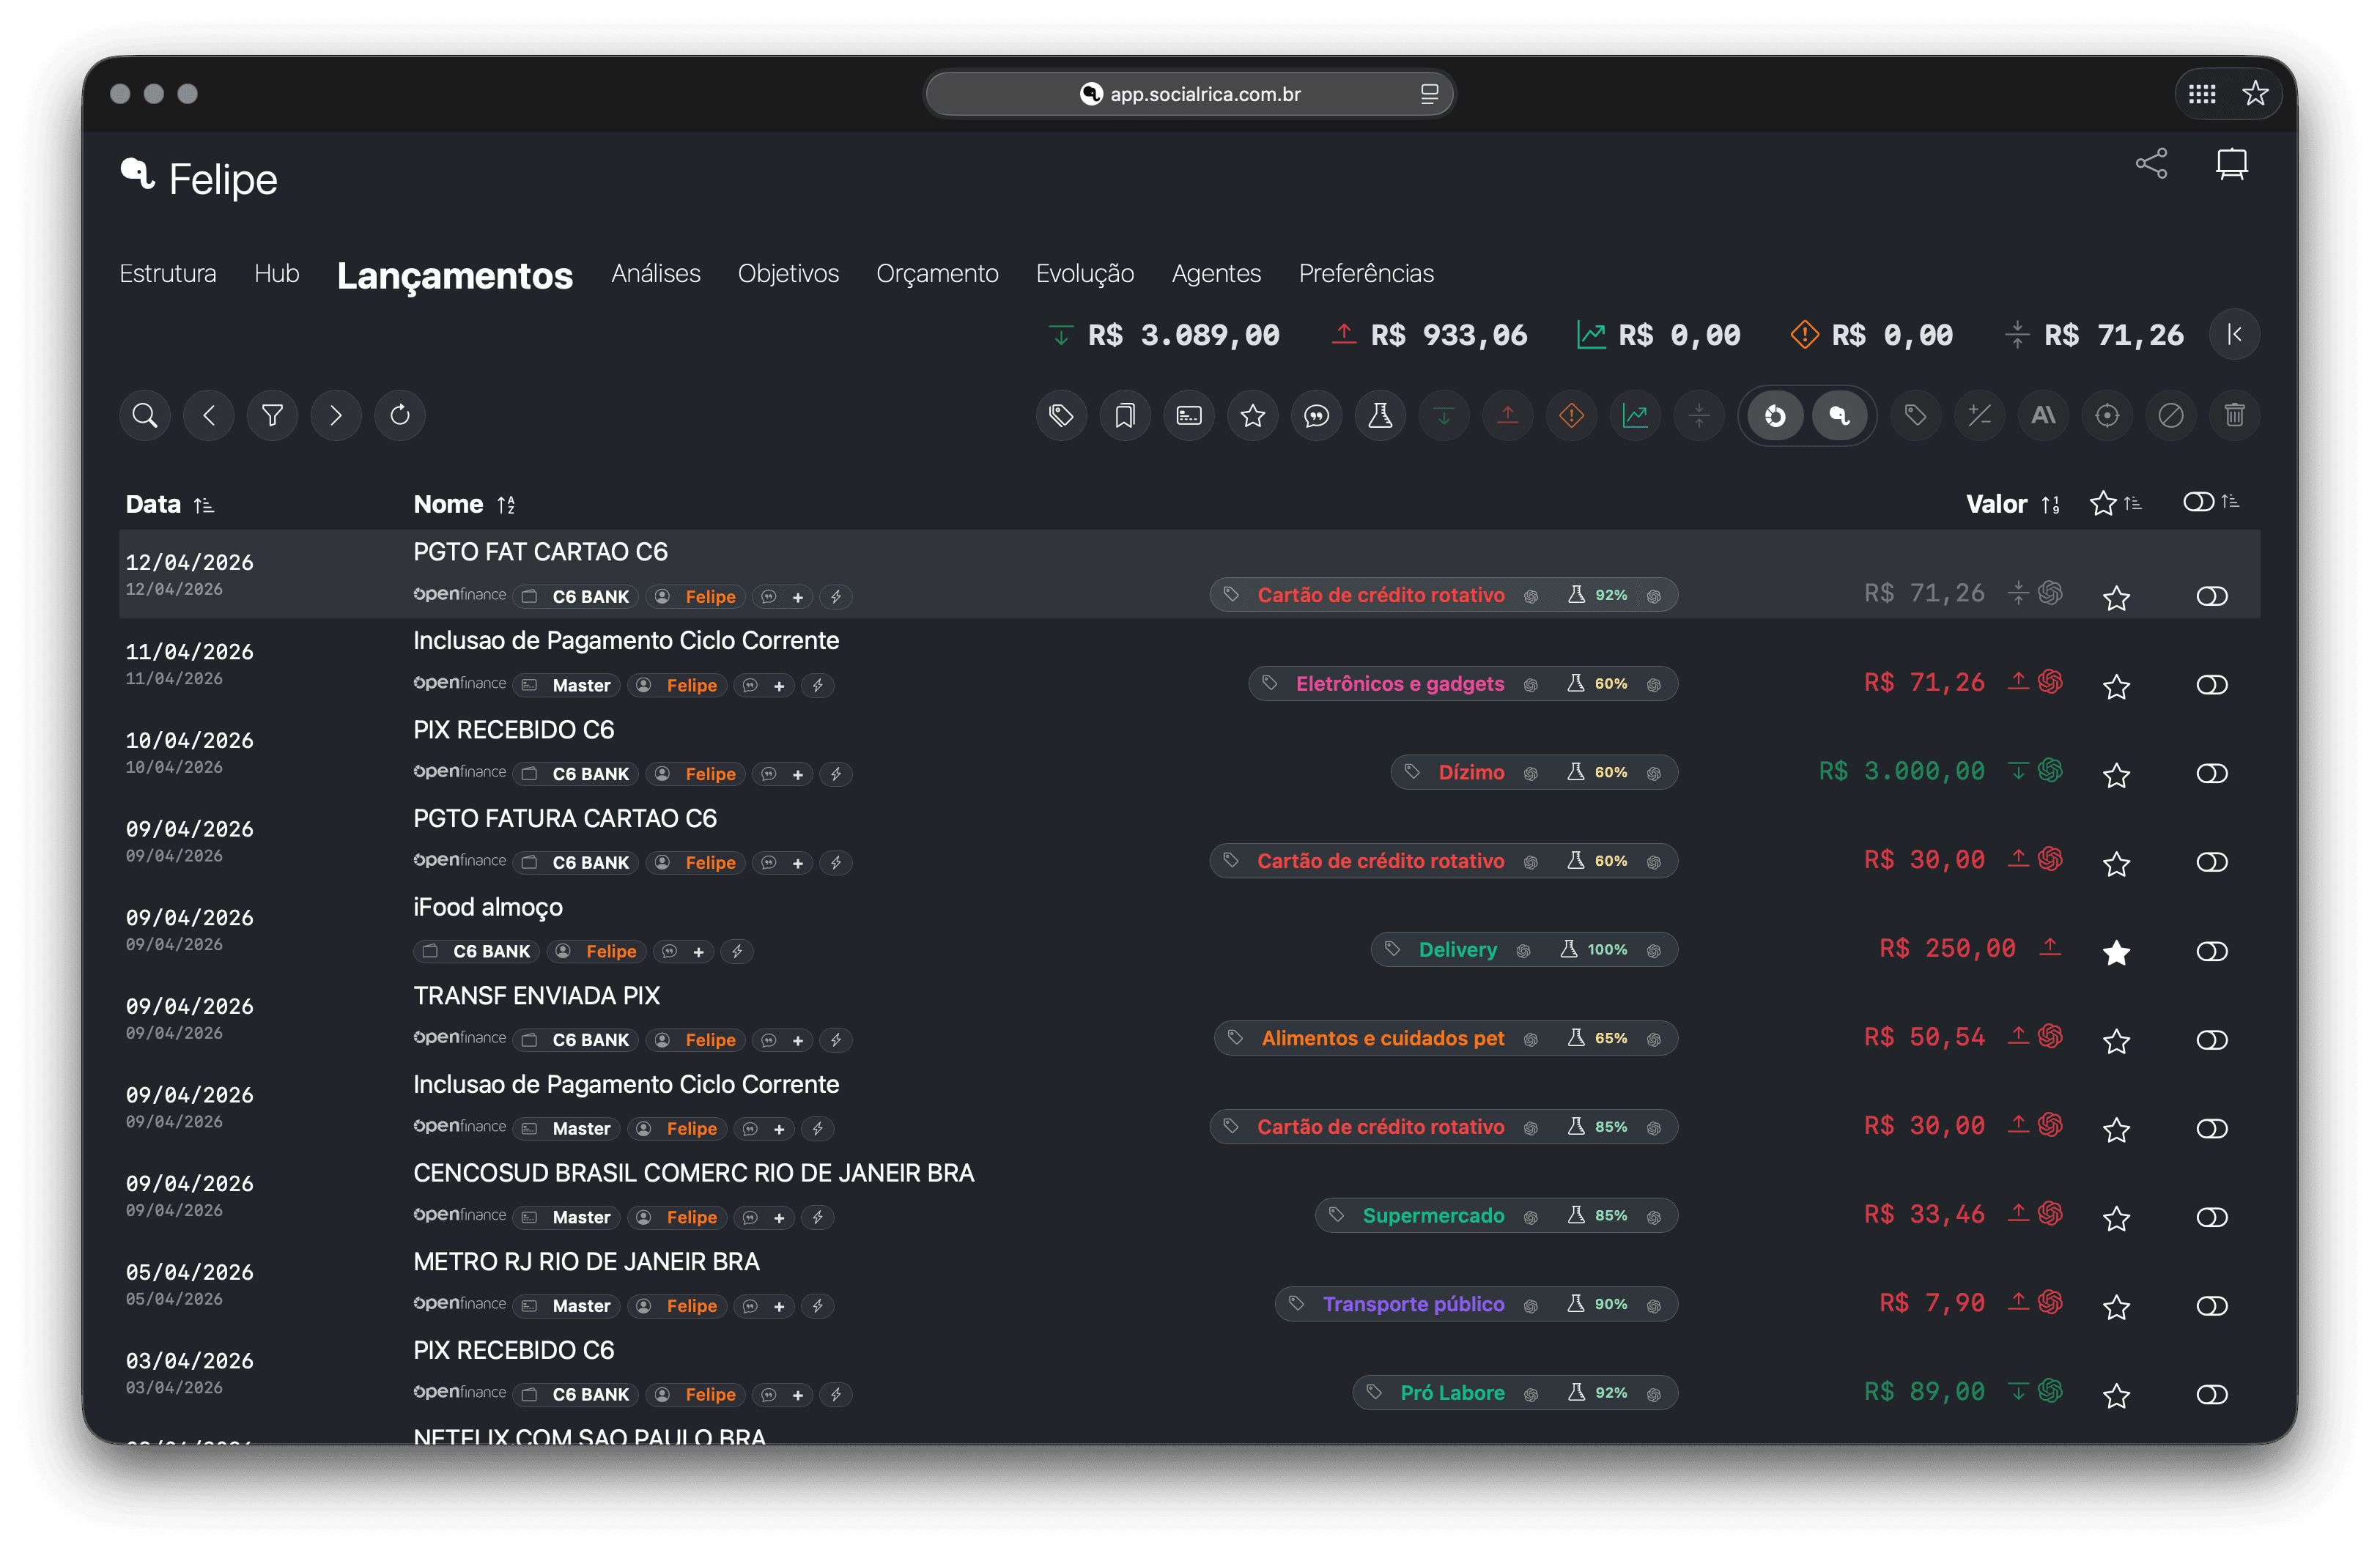Open the Valor sort order control

pyautogui.click(x=2052, y=504)
